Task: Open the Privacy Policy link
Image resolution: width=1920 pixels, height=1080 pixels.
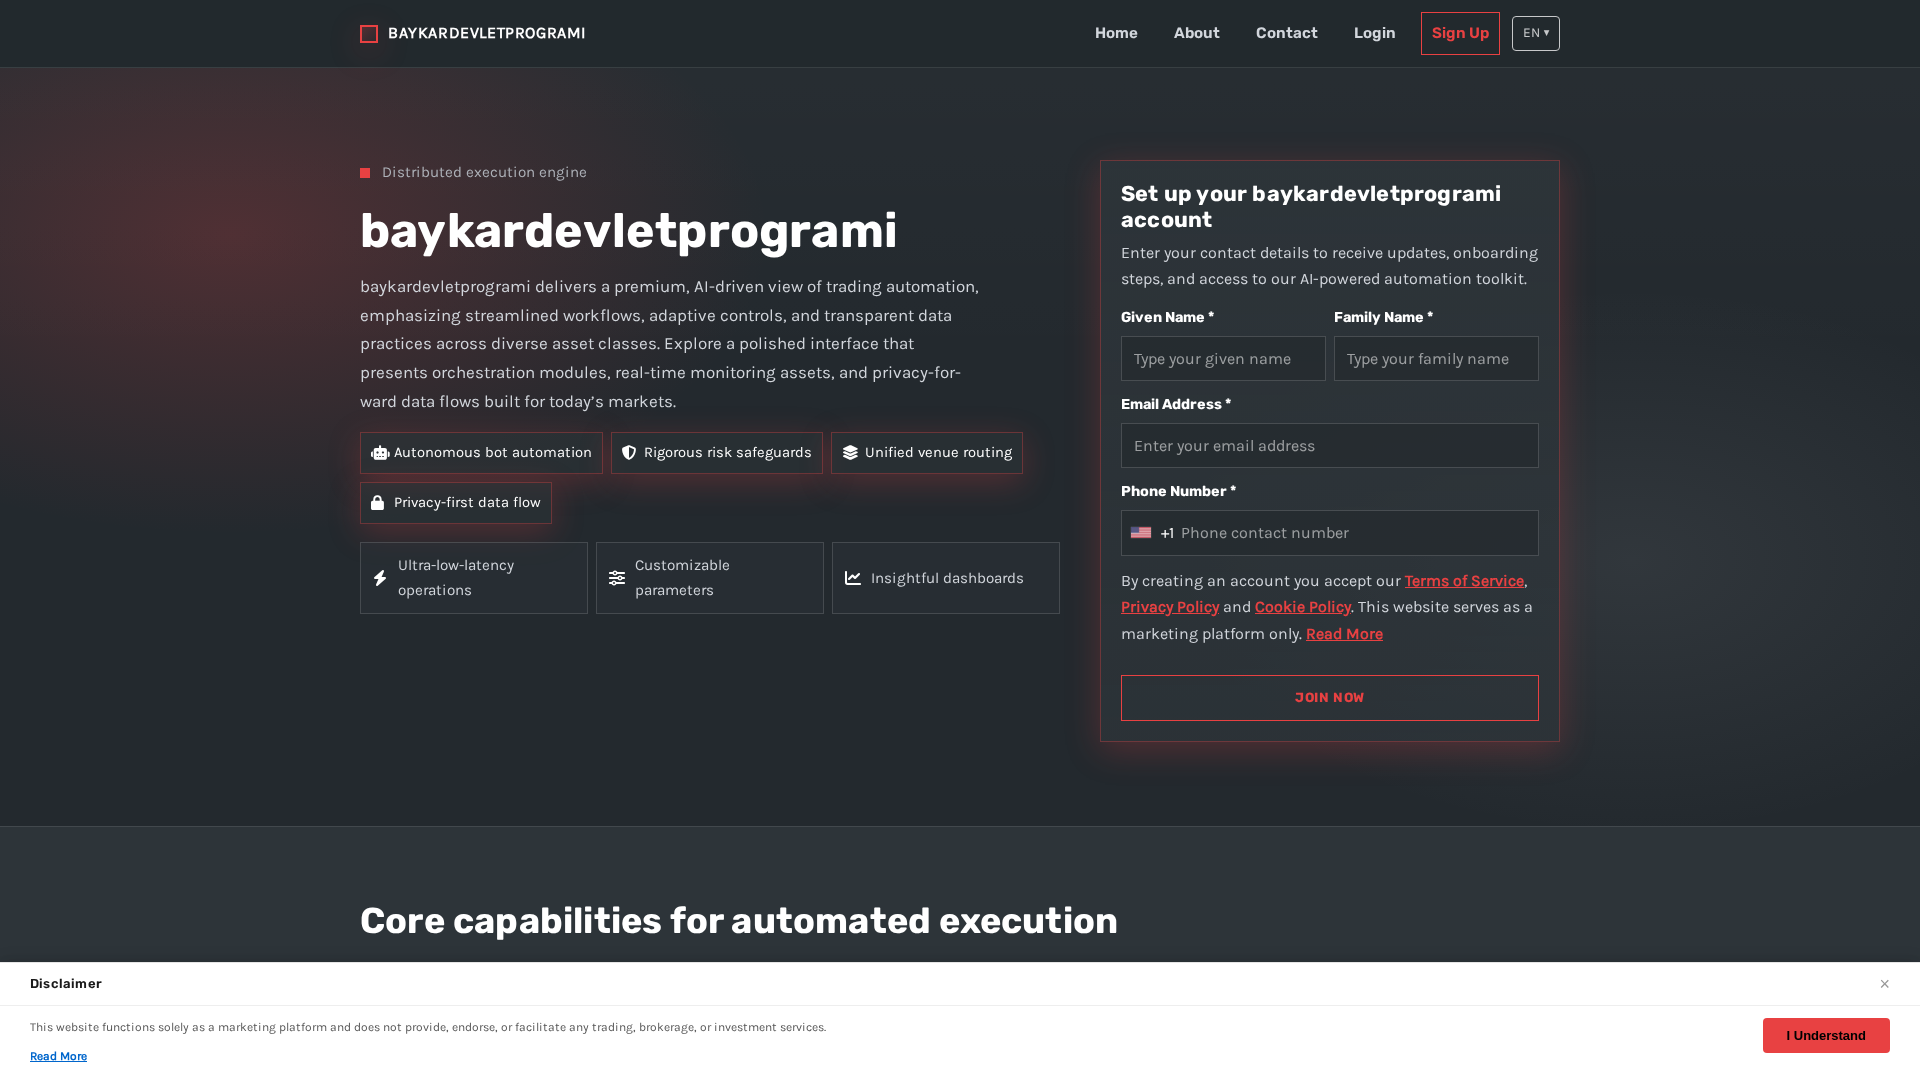Action: 1170,607
